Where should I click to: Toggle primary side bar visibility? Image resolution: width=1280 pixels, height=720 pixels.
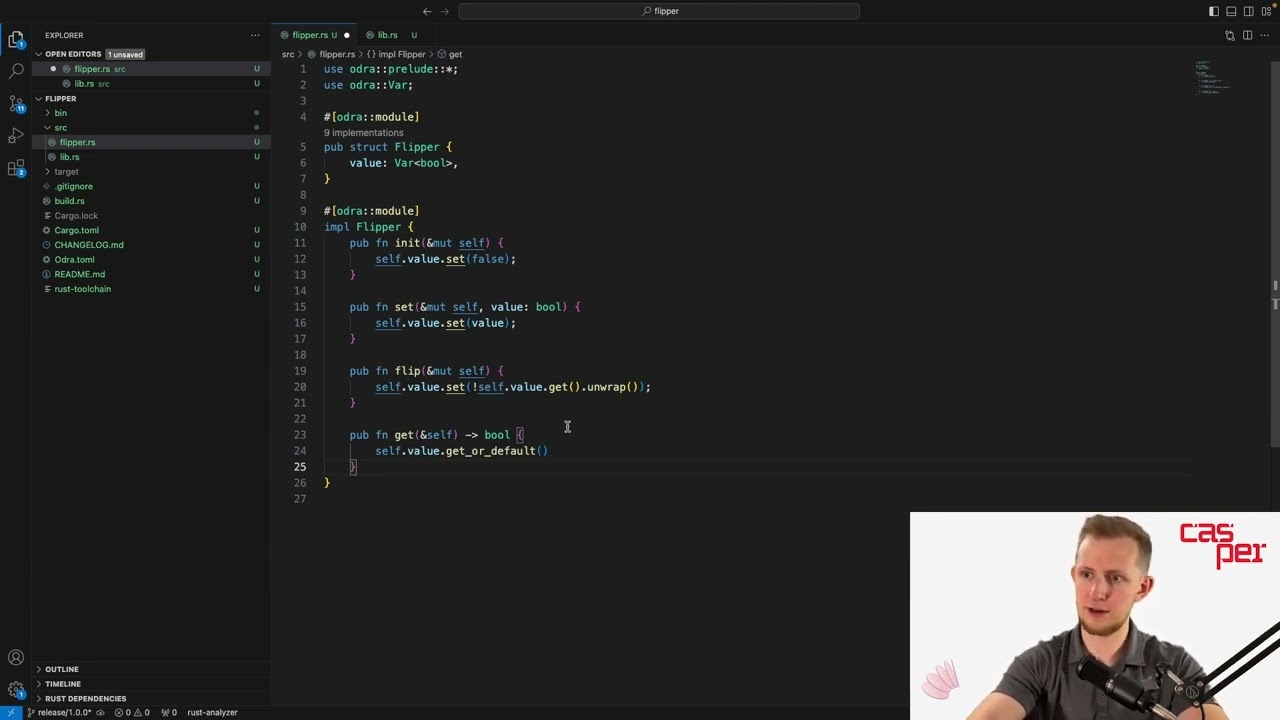click(1213, 11)
